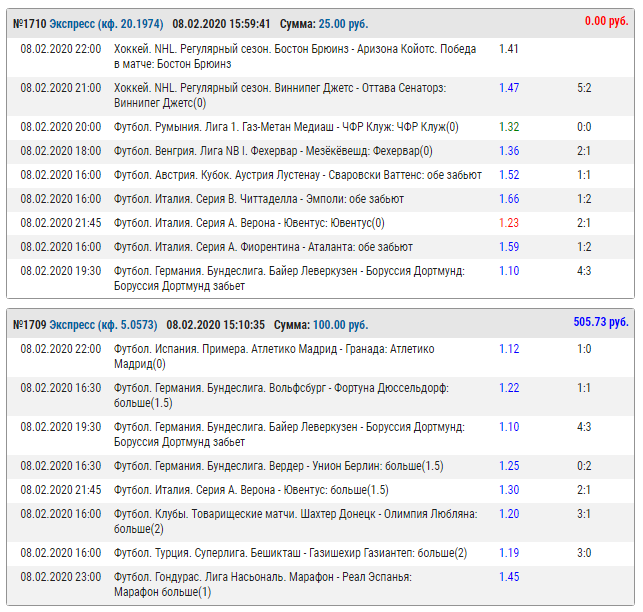Screen dimensions: 643x612
Task: Select score 3:0 of Бешикташ match
Action: point(584,553)
